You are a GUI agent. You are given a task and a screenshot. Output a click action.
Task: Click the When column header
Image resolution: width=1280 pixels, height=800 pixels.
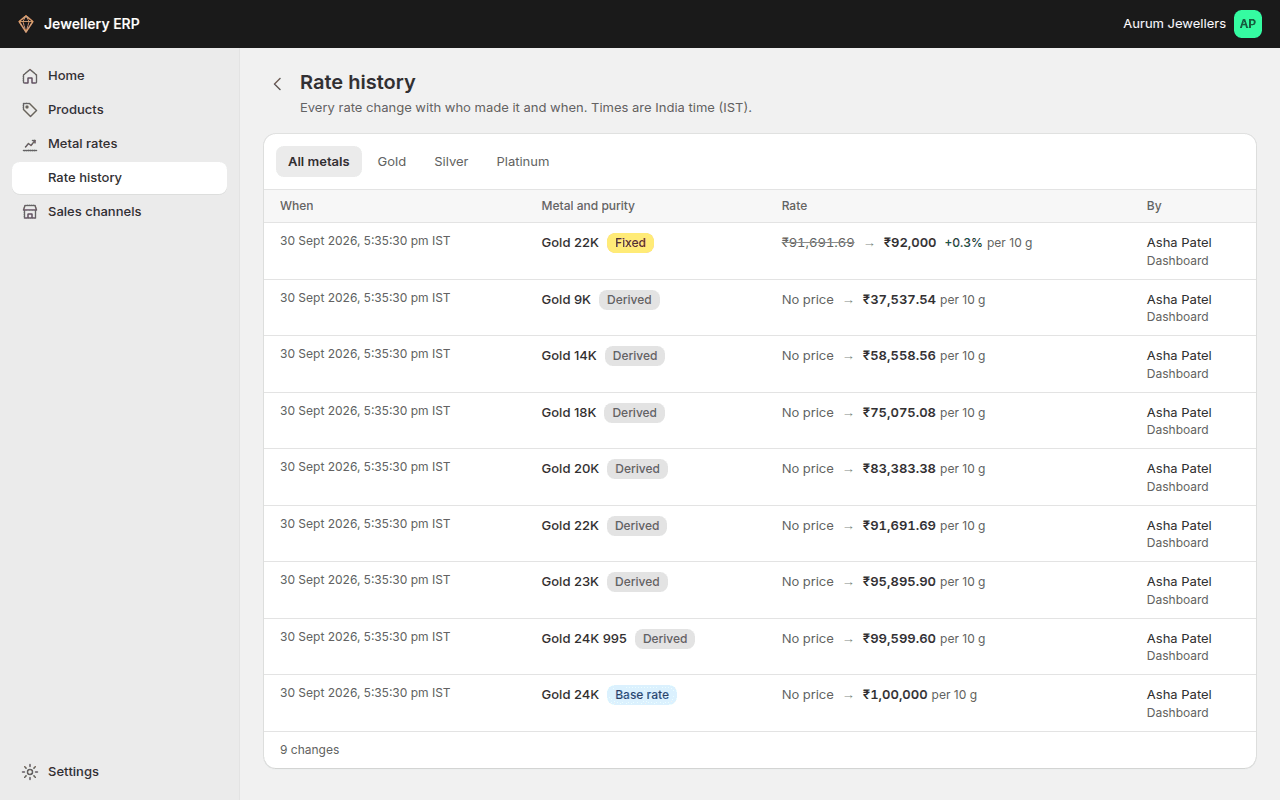297,206
